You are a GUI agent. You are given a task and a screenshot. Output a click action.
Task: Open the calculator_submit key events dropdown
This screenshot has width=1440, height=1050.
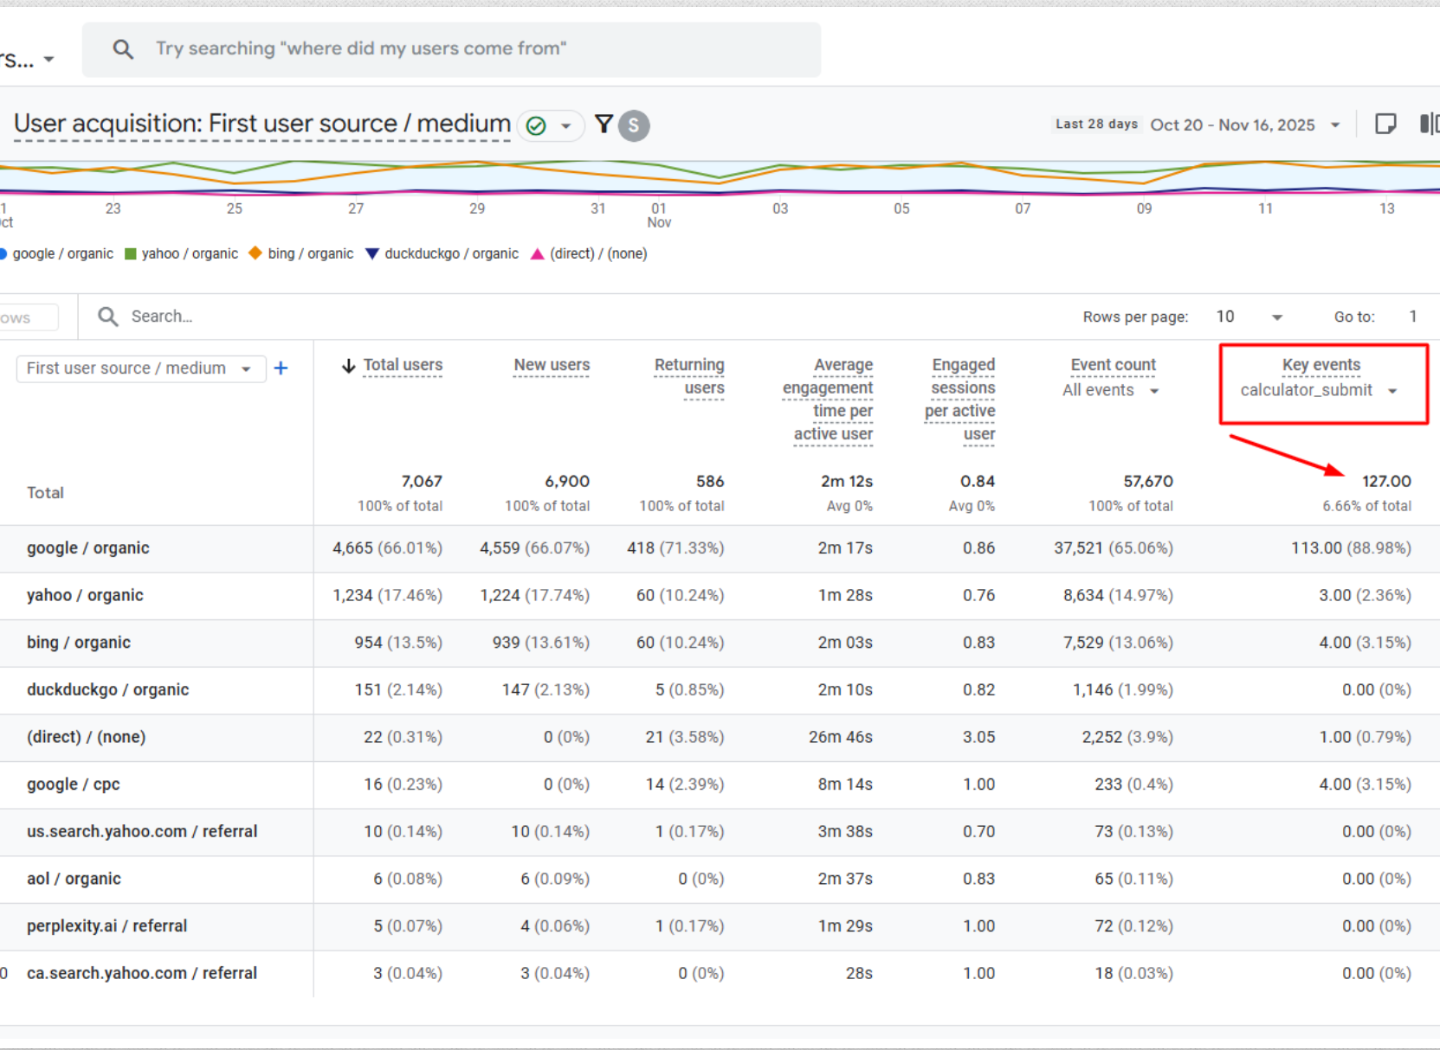tap(1392, 391)
